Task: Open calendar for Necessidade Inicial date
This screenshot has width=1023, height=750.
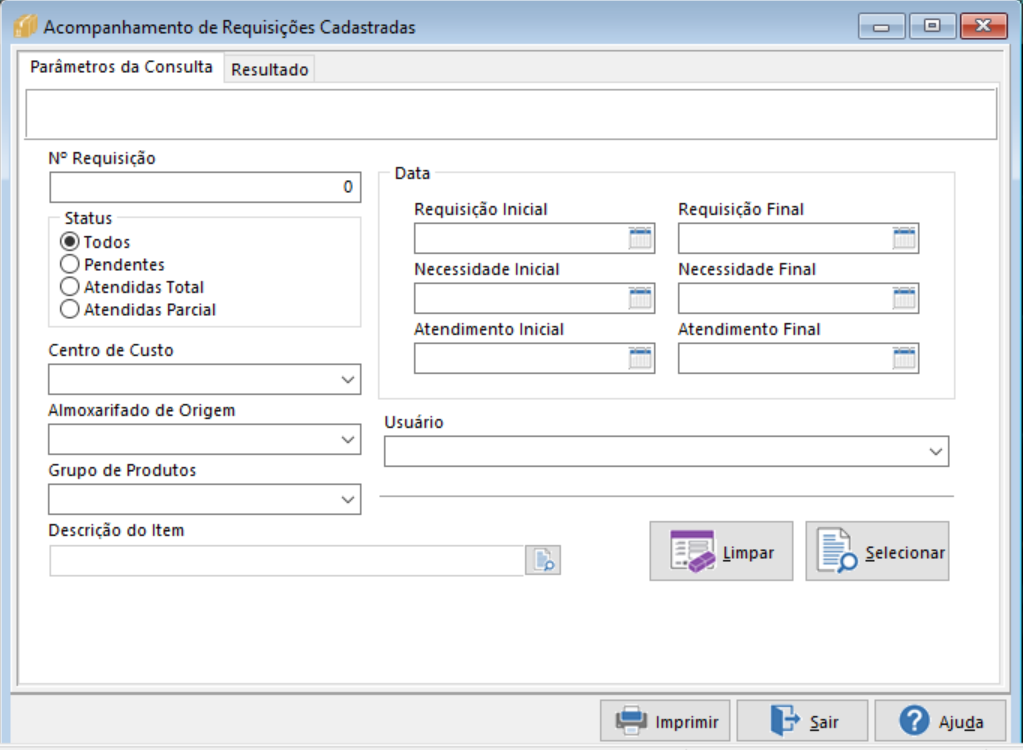Action: click(640, 298)
